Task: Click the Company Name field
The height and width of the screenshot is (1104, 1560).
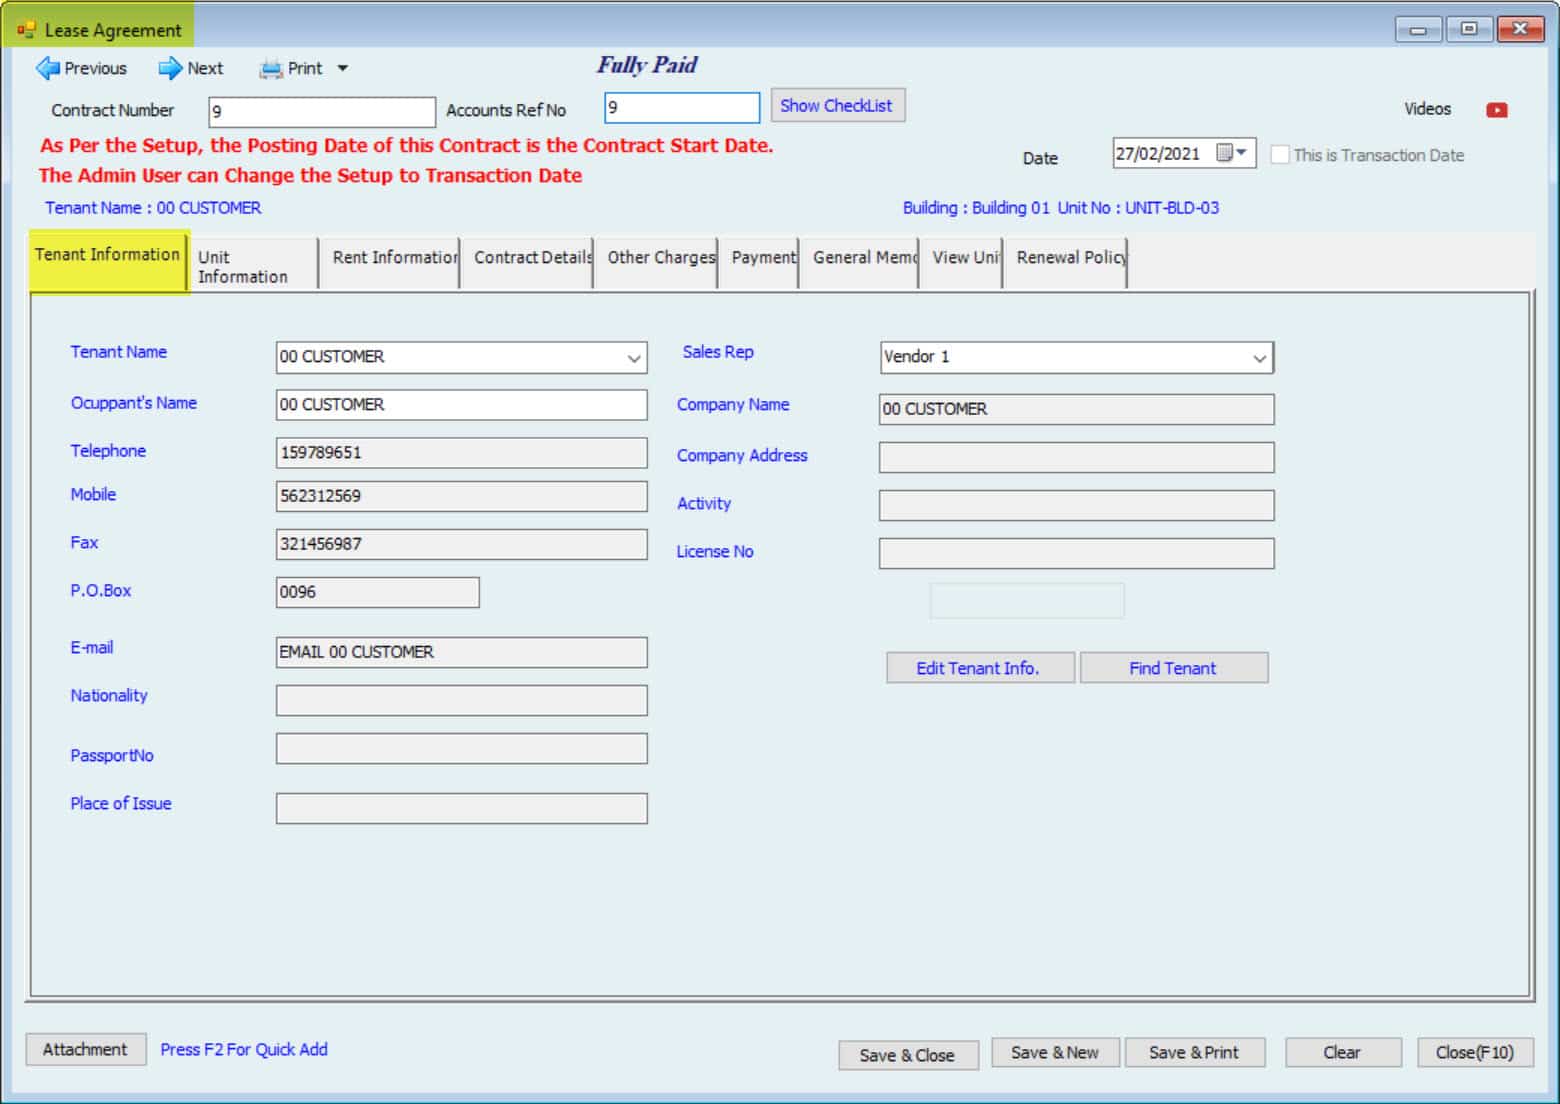Action: (1077, 409)
